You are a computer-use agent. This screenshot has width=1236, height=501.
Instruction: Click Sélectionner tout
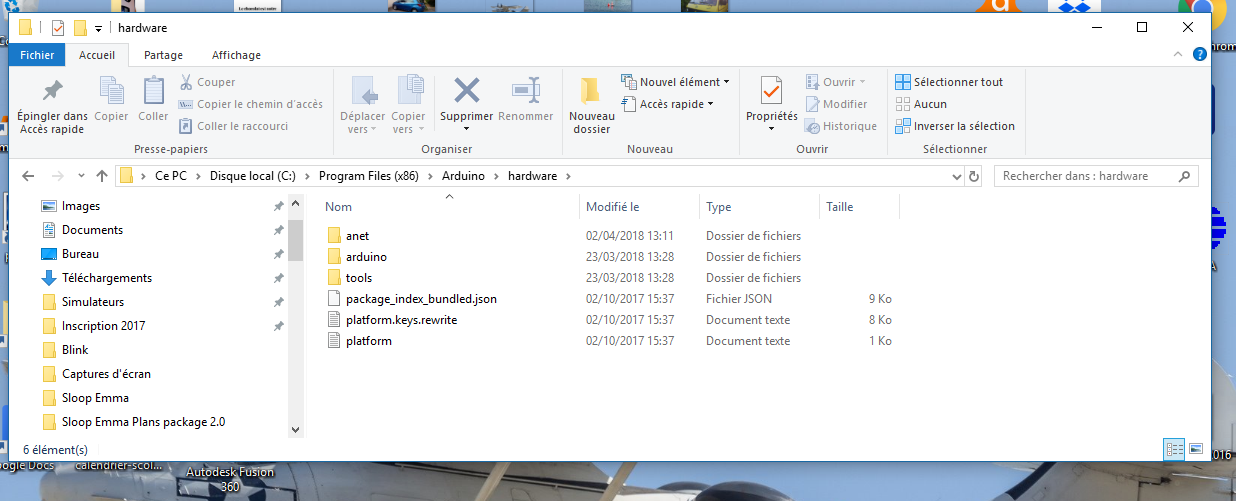pyautogui.click(x=949, y=82)
